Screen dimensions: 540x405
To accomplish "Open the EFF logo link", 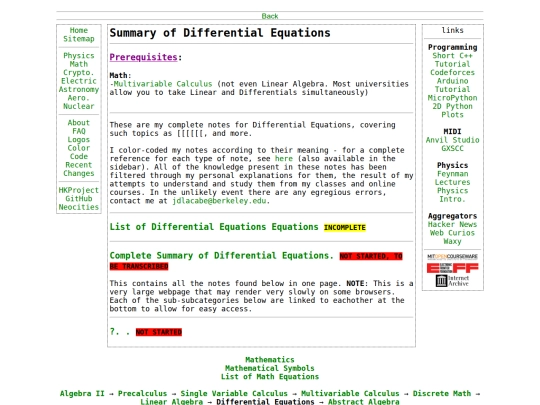I will click(452, 268).
